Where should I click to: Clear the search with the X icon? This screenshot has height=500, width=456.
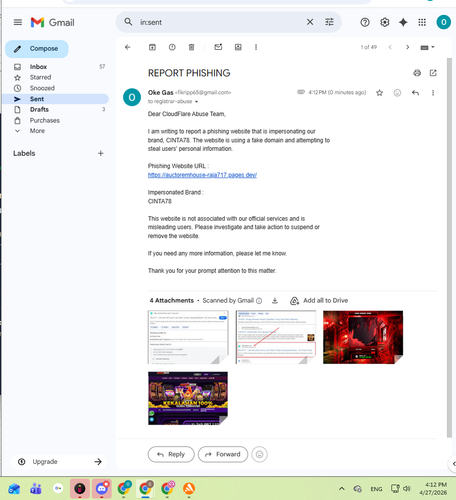(x=310, y=22)
